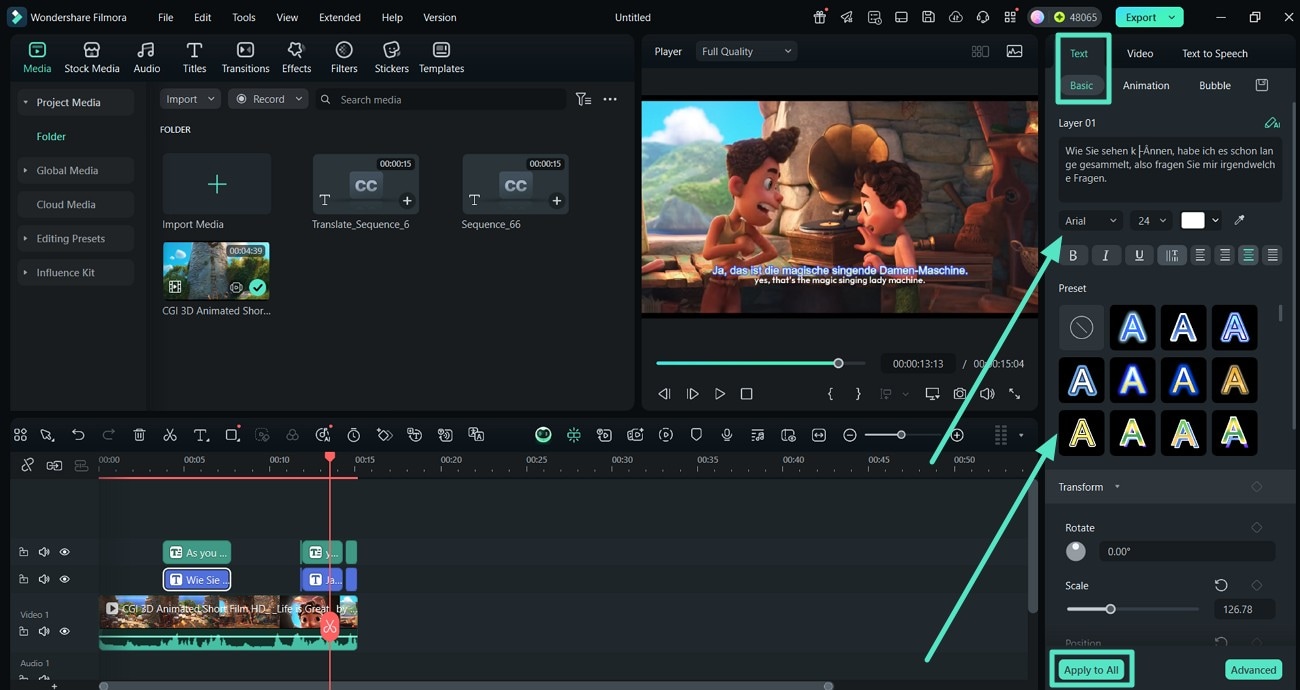Open the Stickers library
Viewport: 1300px width, 690px height.
391,58
